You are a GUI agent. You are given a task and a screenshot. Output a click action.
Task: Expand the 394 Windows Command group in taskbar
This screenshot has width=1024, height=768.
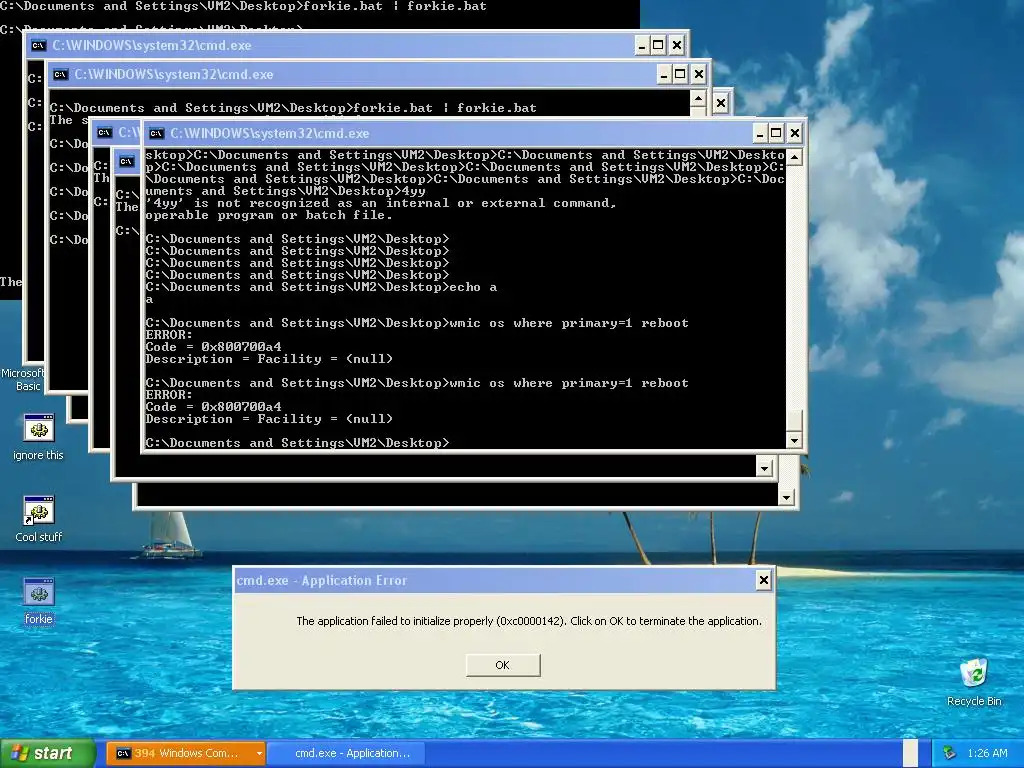pyautogui.click(x=259, y=753)
